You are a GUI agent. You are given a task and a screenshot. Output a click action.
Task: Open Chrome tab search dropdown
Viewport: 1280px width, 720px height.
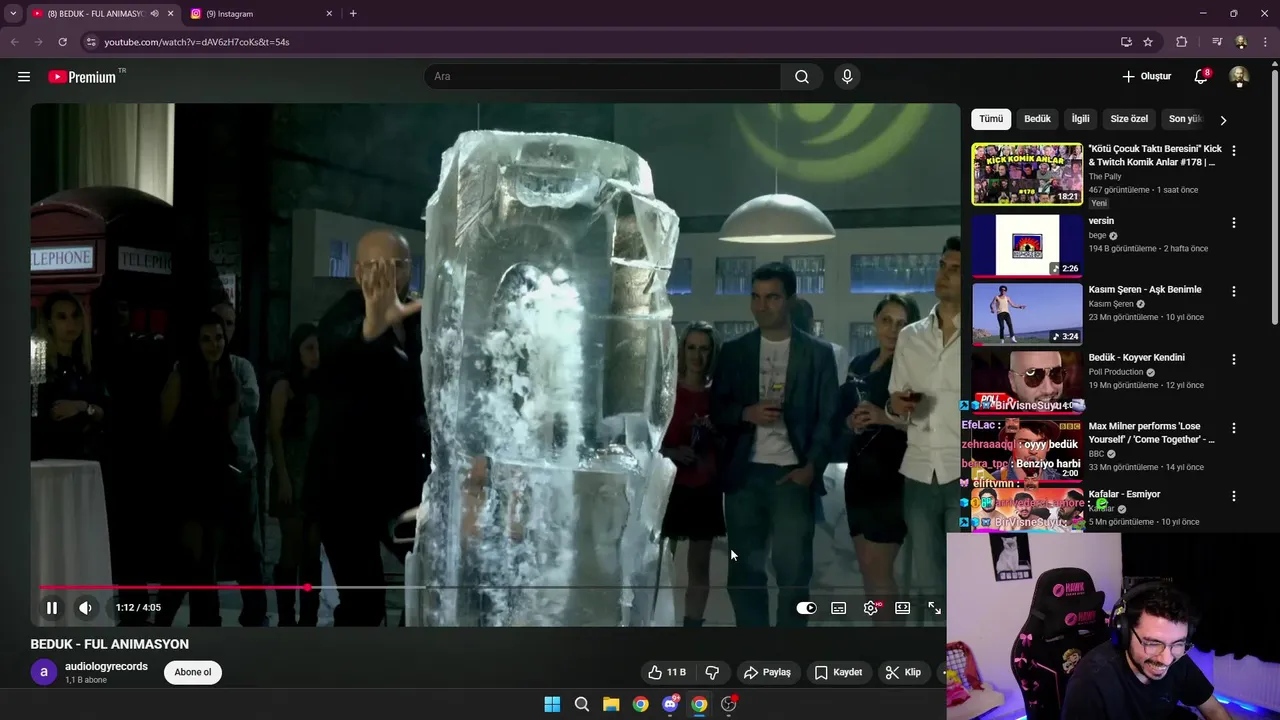tap(13, 14)
